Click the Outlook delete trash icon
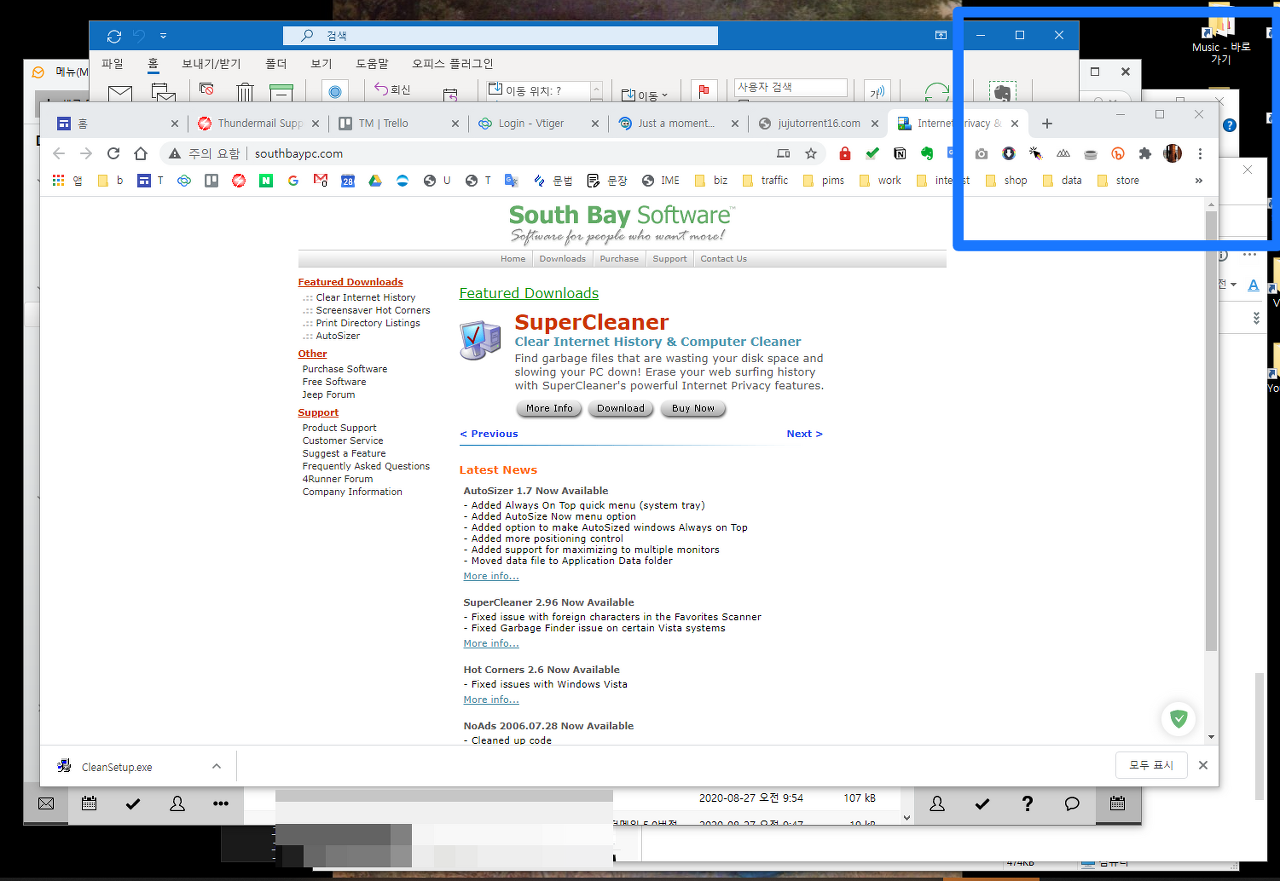Image resolution: width=1280 pixels, height=881 pixels. pos(245,93)
